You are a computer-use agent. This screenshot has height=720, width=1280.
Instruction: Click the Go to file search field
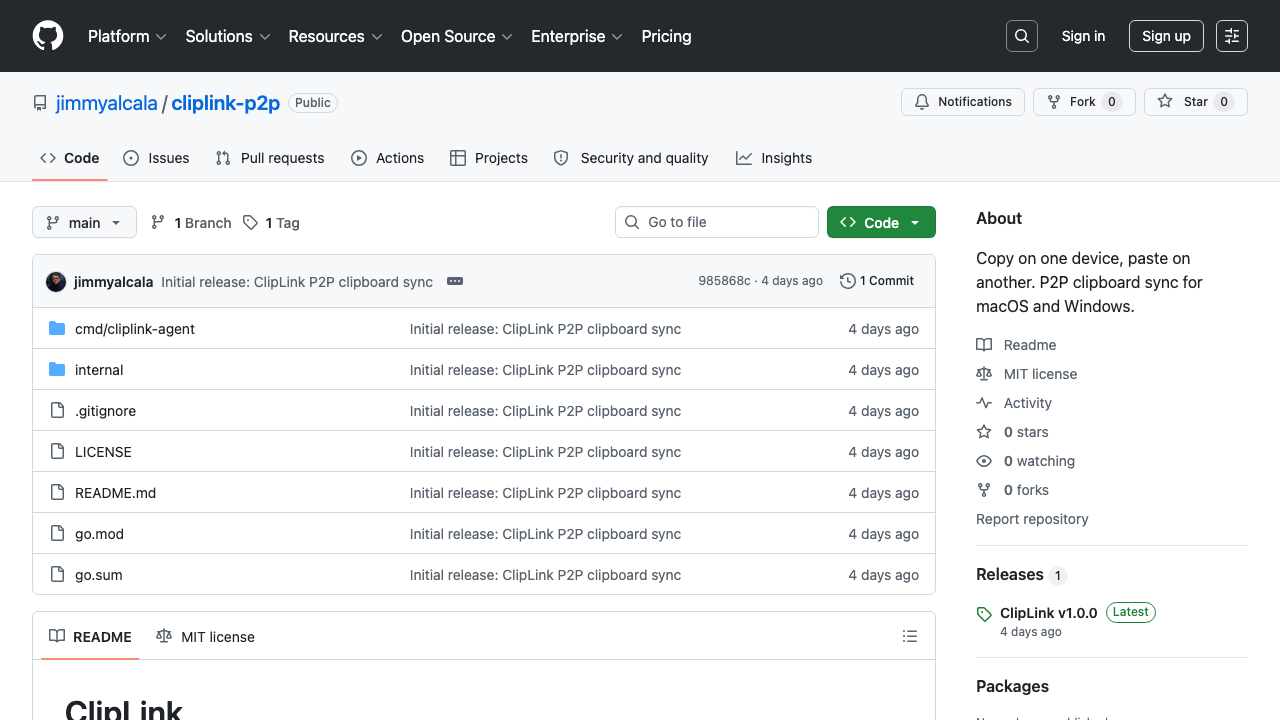[x=717, y=222]
